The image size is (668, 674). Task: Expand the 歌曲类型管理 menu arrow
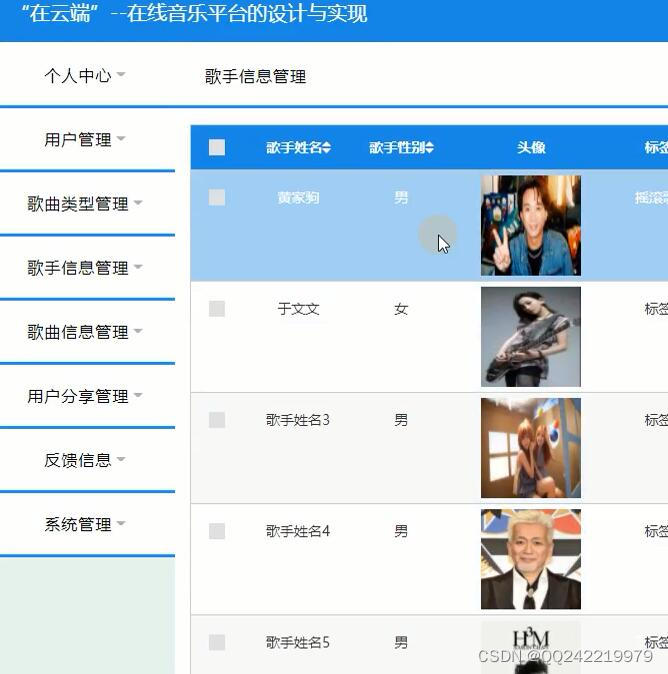tap(138, 202)
